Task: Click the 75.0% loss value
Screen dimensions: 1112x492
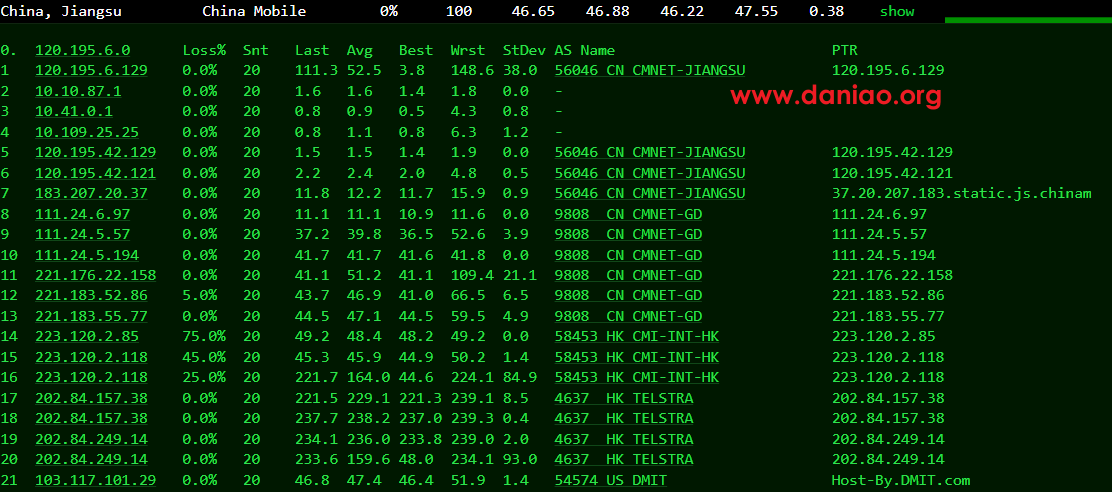Action: point(204,337)
